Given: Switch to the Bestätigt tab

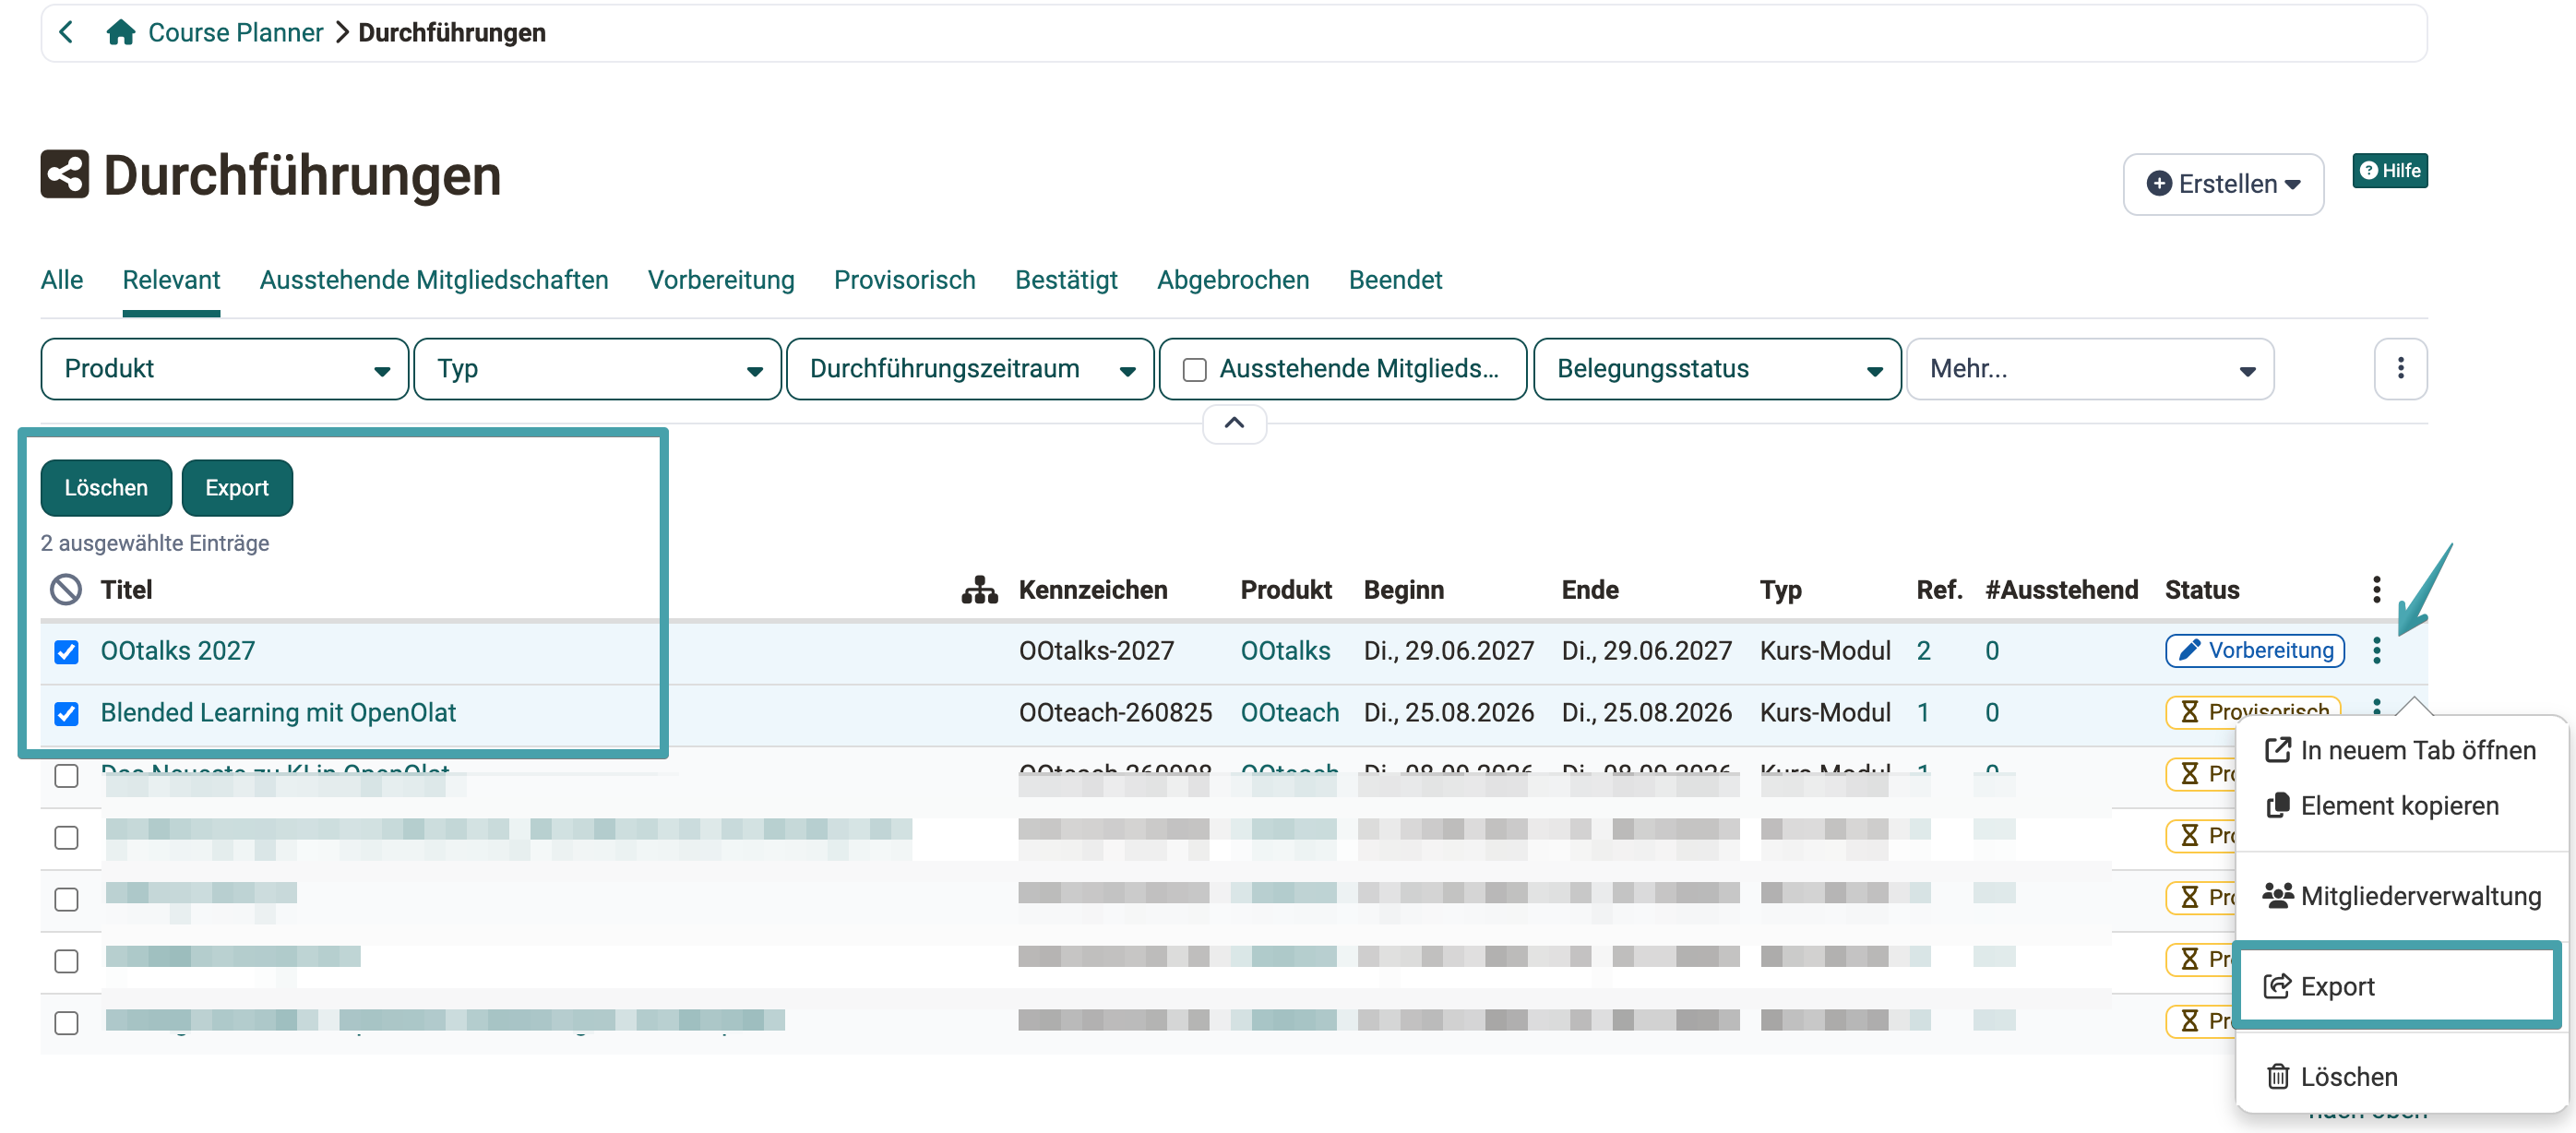Looking at the screenshot, I should pyautogui.click(x=1066, y=280).
